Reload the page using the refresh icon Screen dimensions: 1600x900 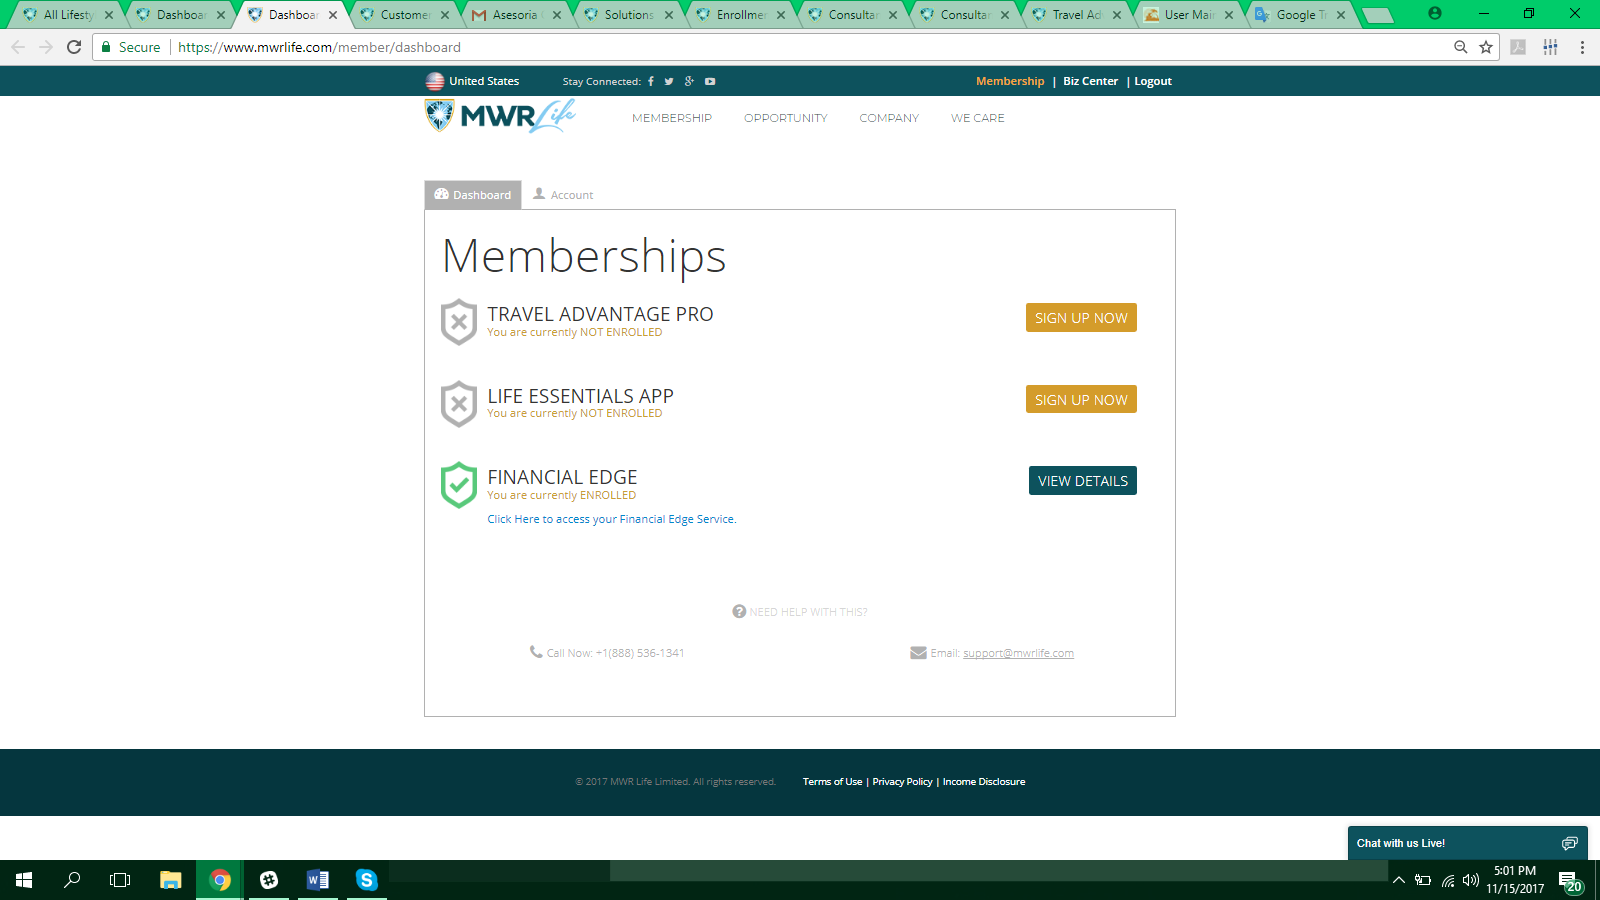(74, 47)
